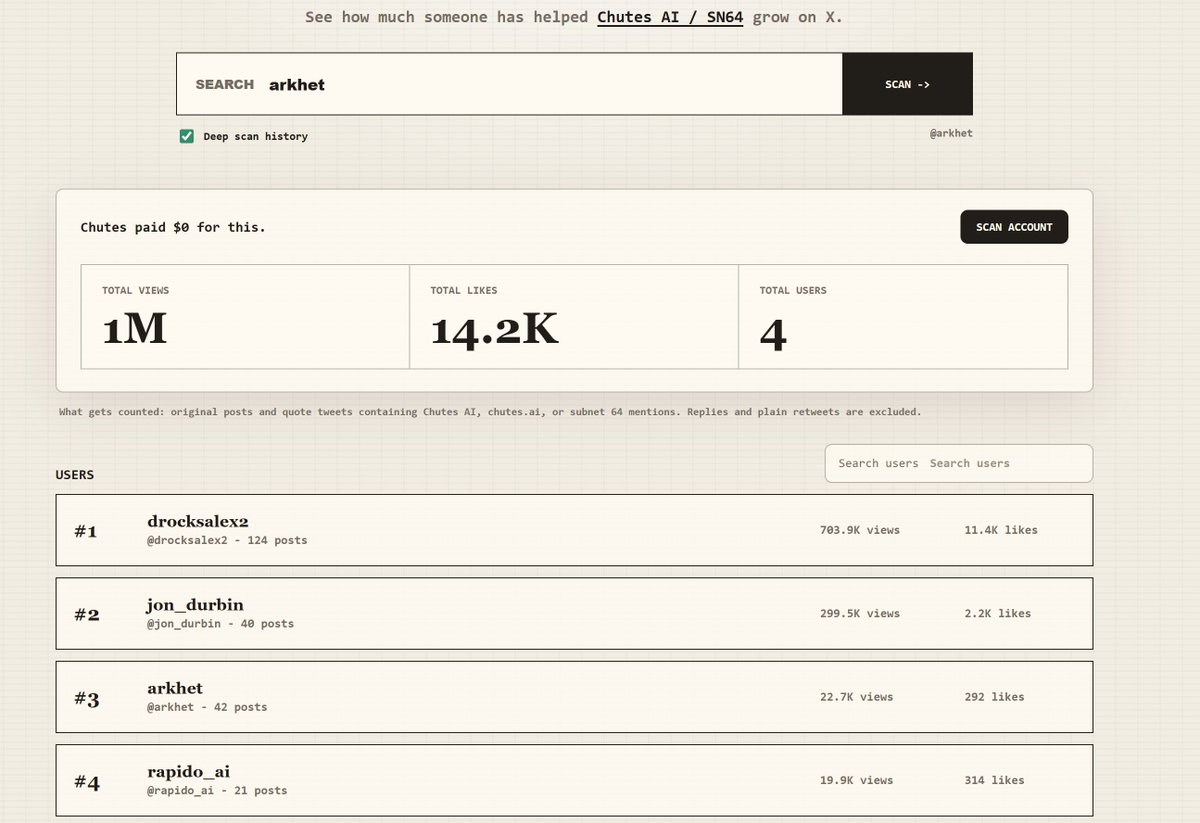The width and height of the screenshot is (1200, 823).
Task: Toggle the Deep scan history checkbox
Action: click(187, 136)
